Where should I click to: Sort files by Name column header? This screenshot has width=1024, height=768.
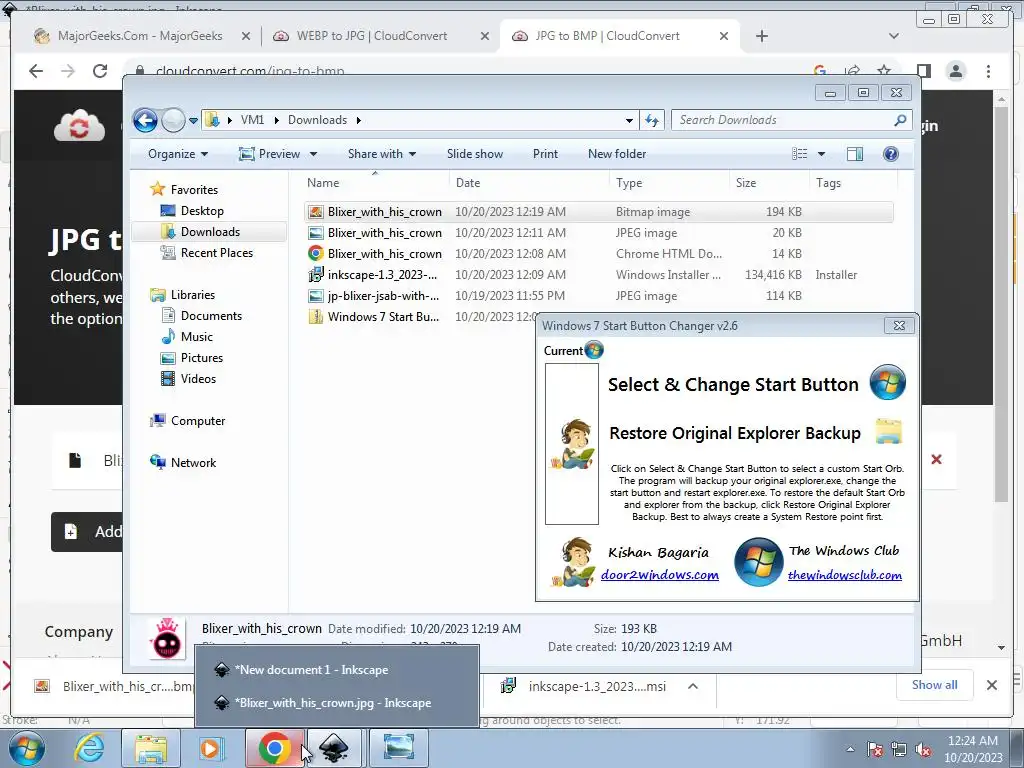323,183
